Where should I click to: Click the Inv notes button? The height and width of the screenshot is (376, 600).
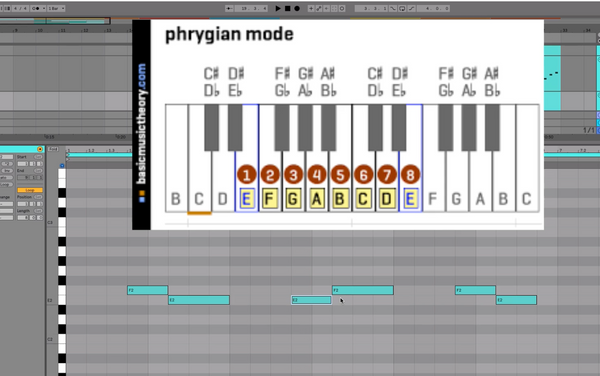pos(7,171)
